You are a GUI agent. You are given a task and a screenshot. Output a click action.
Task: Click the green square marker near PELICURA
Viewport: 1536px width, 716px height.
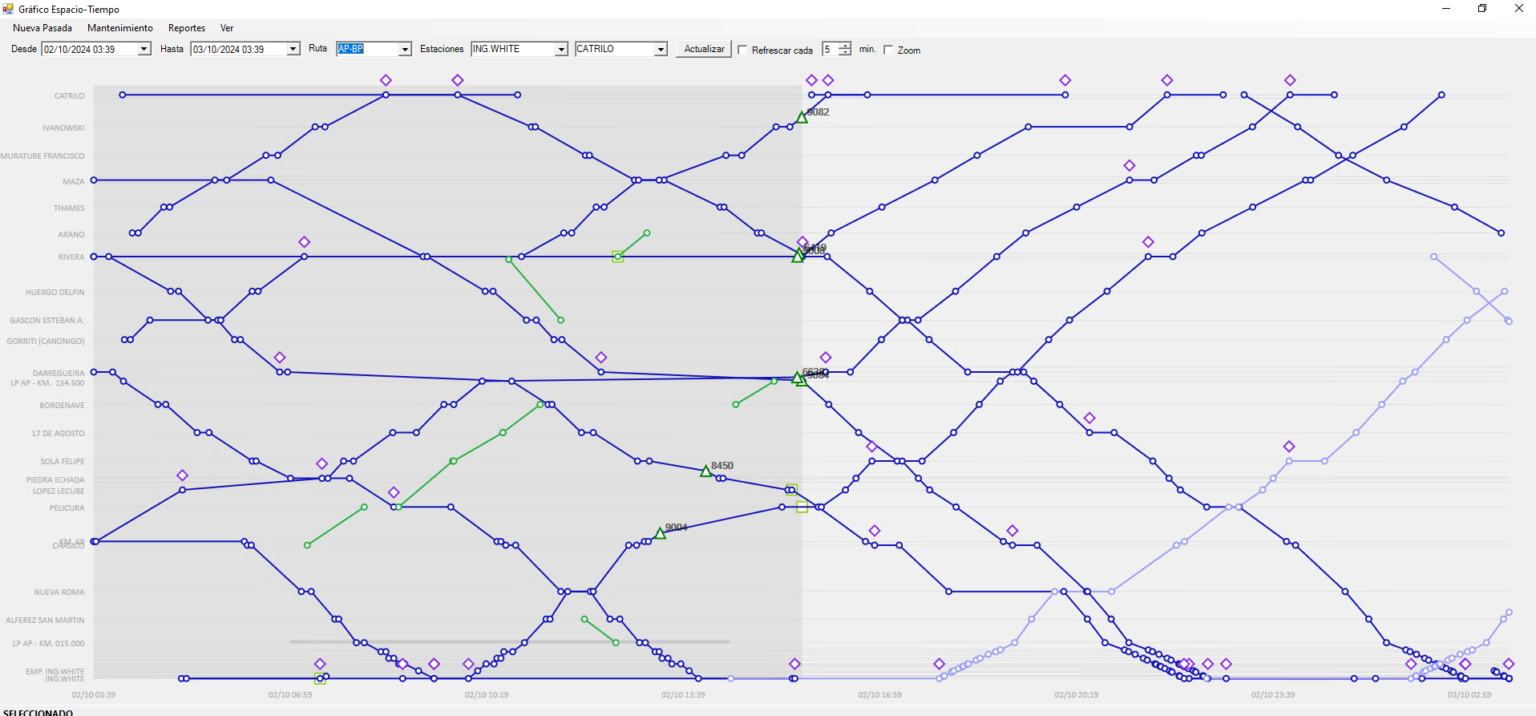click(802, 508)
